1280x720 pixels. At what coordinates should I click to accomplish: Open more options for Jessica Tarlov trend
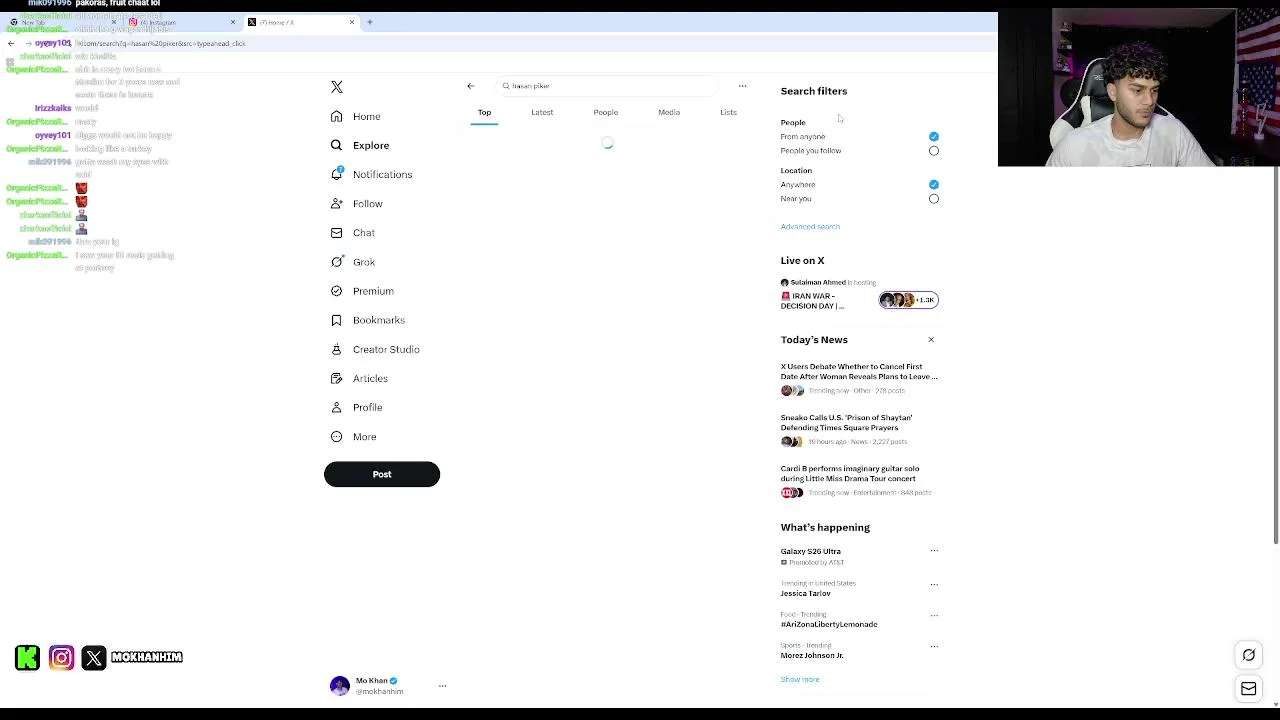point(934,584)
